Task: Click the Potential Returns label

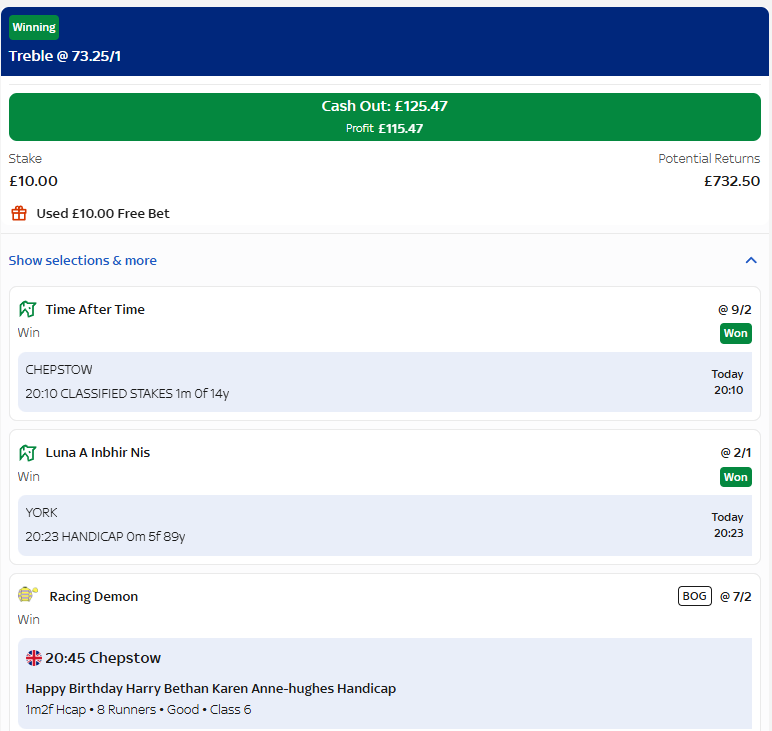Action: (709, 159)
